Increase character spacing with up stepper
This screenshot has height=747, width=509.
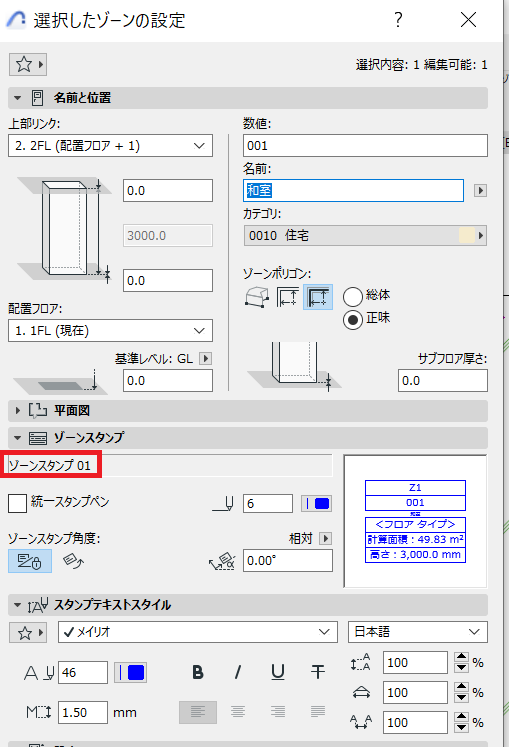coord(461,717)
